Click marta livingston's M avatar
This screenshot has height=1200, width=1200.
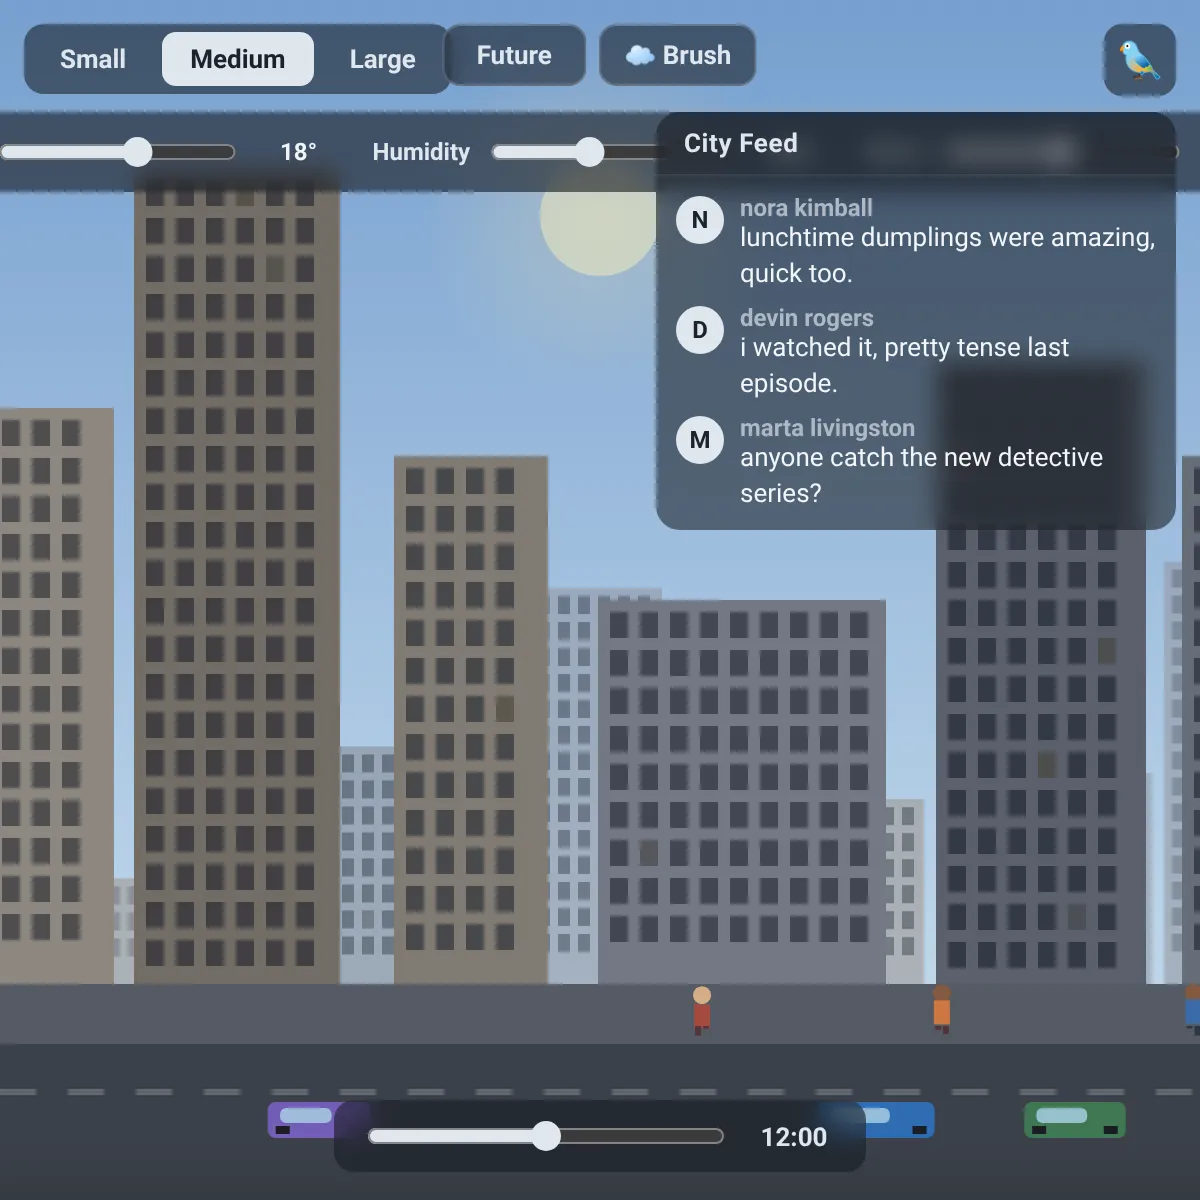700,440
